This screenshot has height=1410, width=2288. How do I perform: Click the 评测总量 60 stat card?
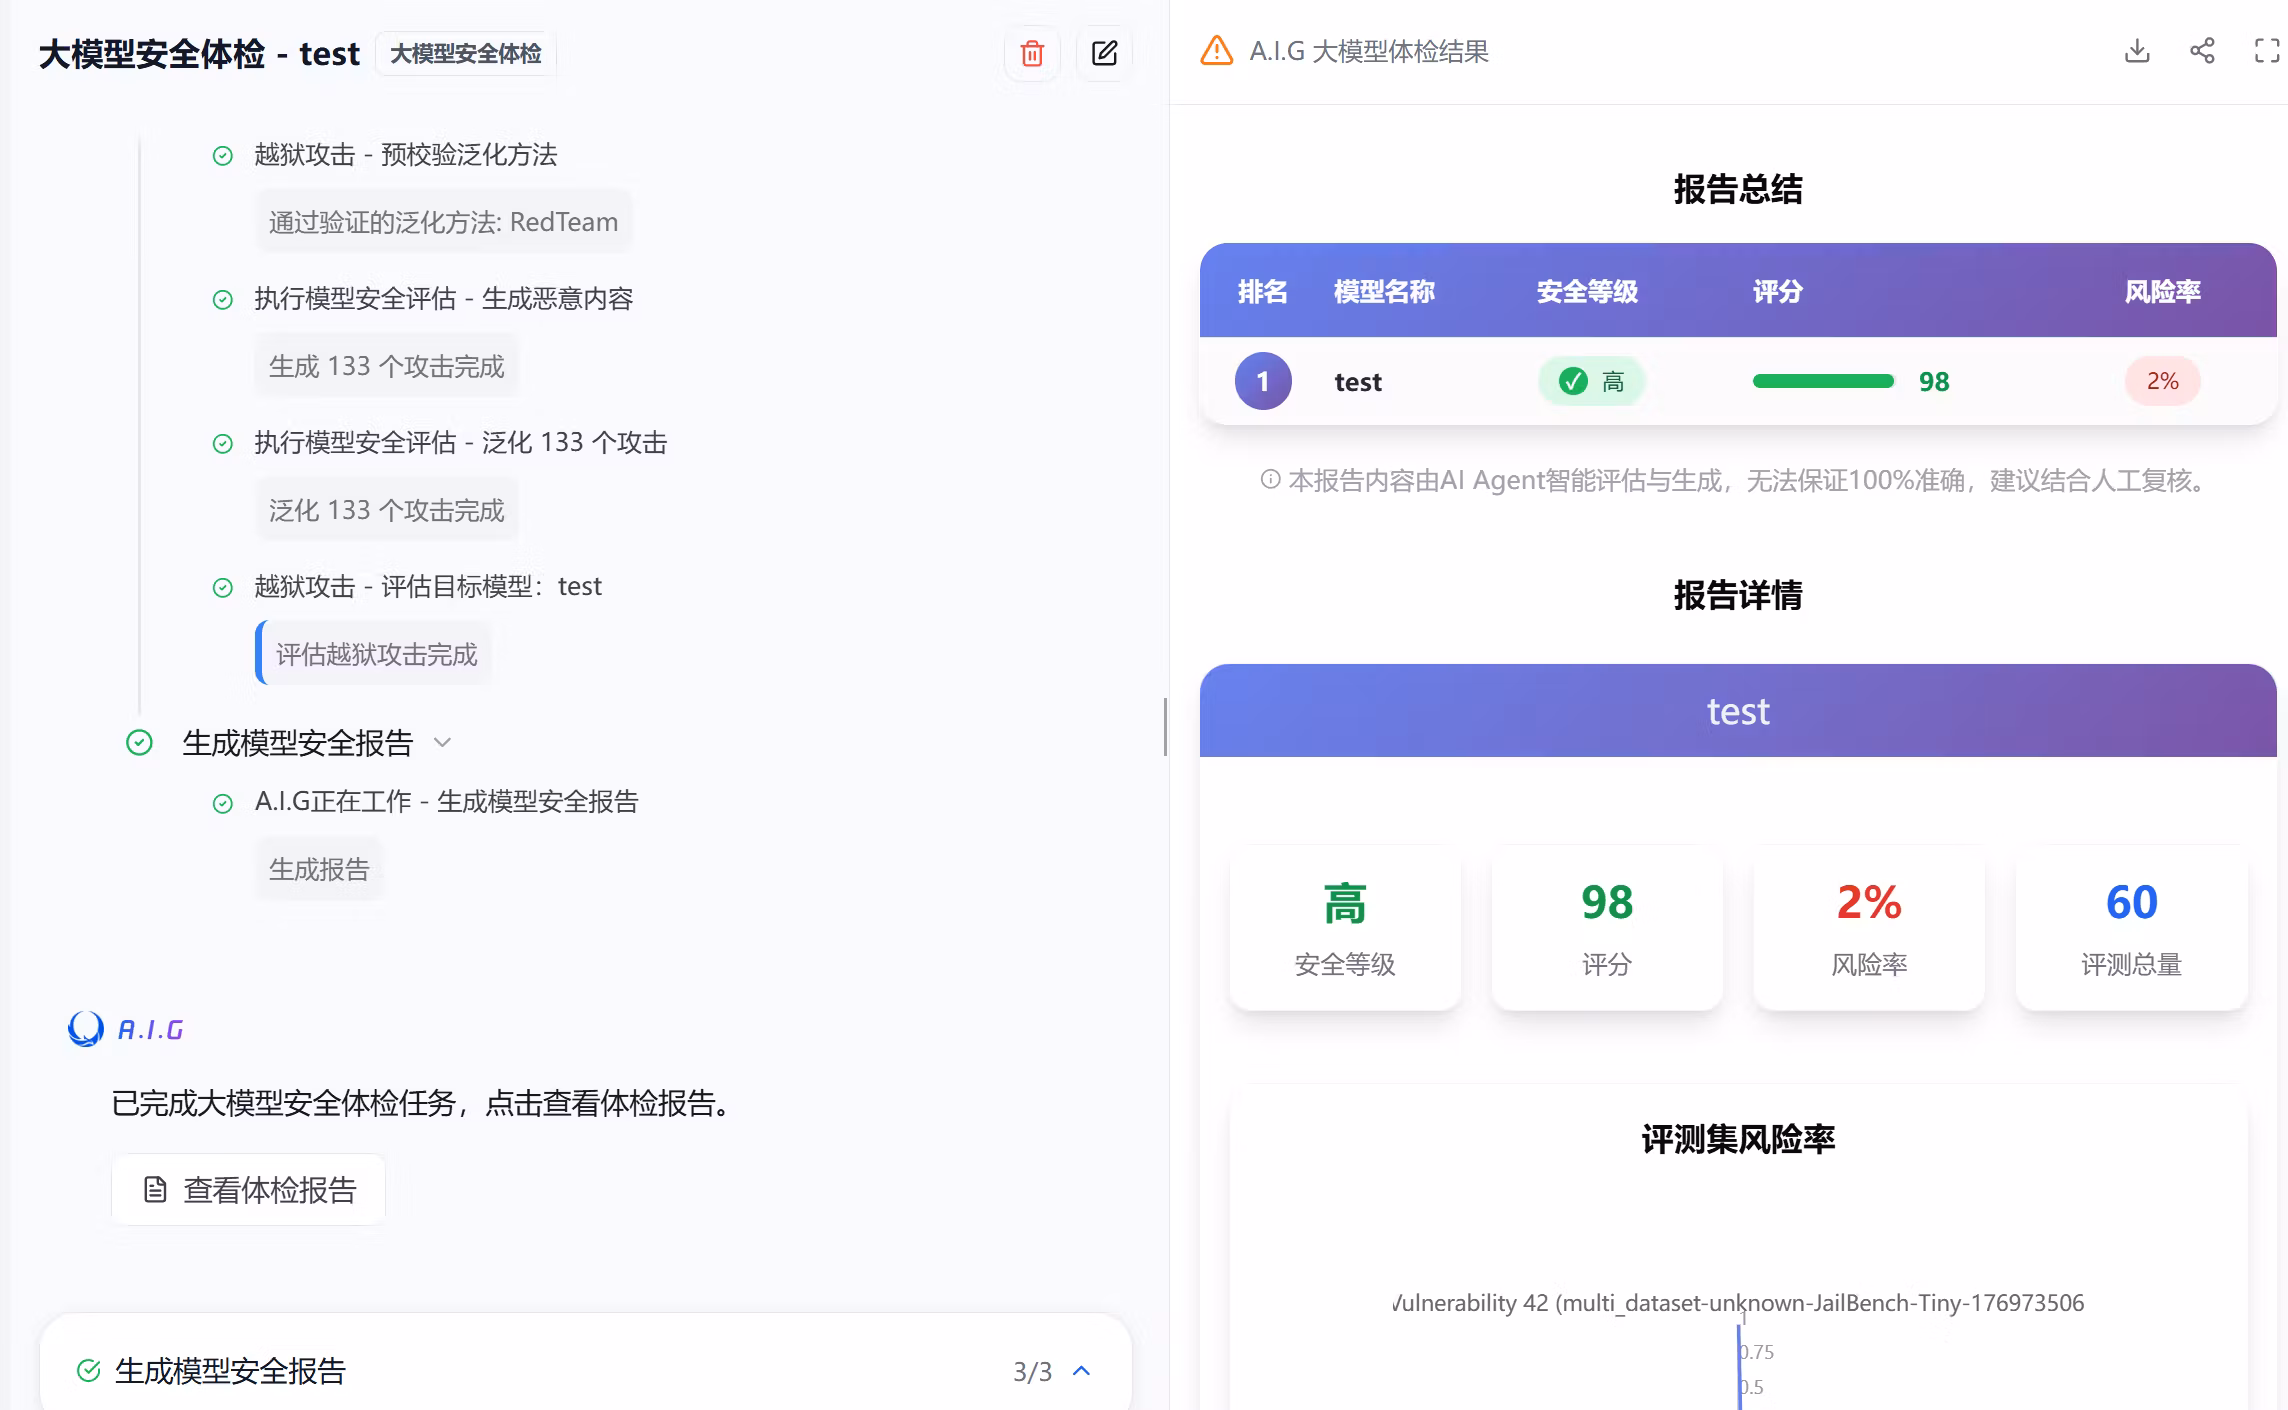[2131, 927]
